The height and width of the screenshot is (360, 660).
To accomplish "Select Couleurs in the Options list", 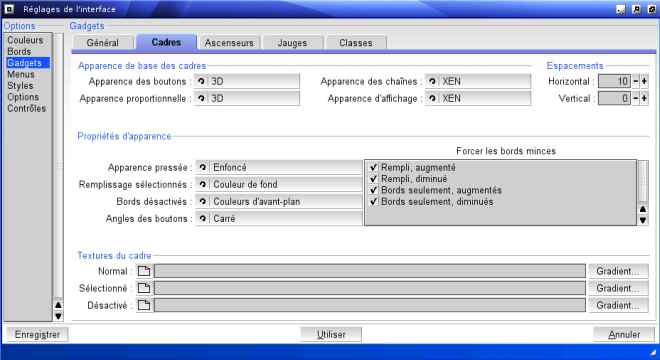I will point(28,40).
